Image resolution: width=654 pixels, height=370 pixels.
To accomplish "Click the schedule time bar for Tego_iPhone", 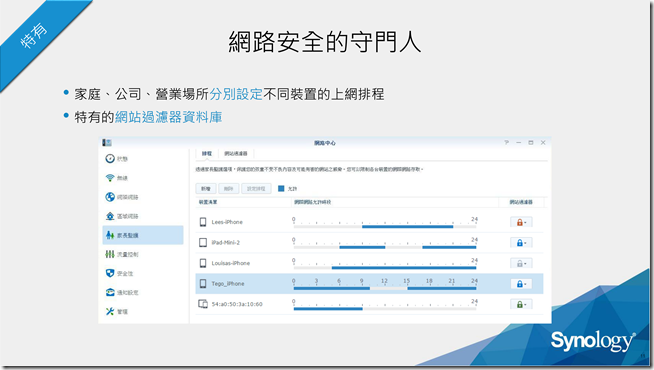I will [x=385, y=288].
